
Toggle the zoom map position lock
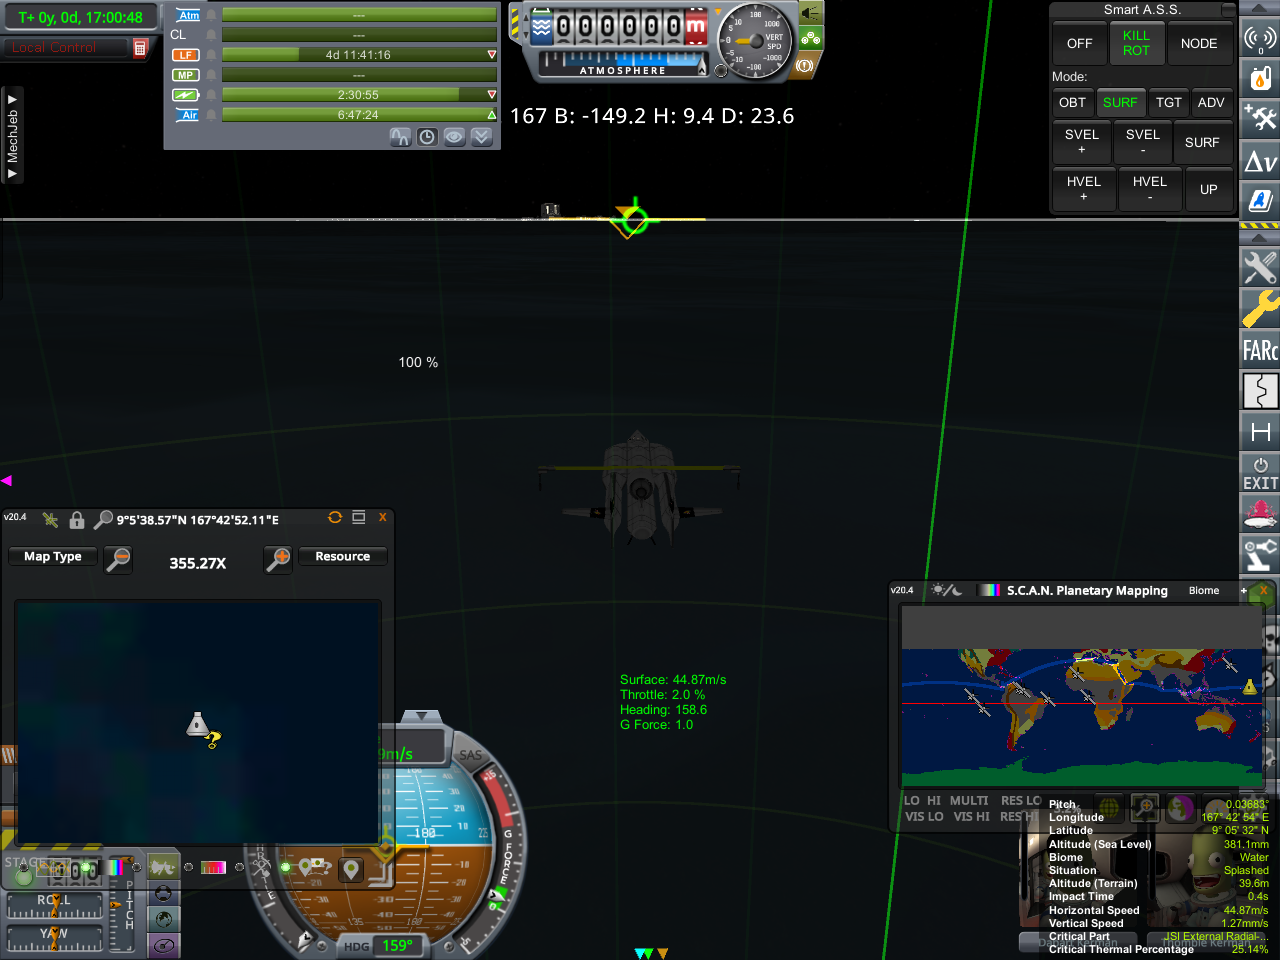pos(76,520)
